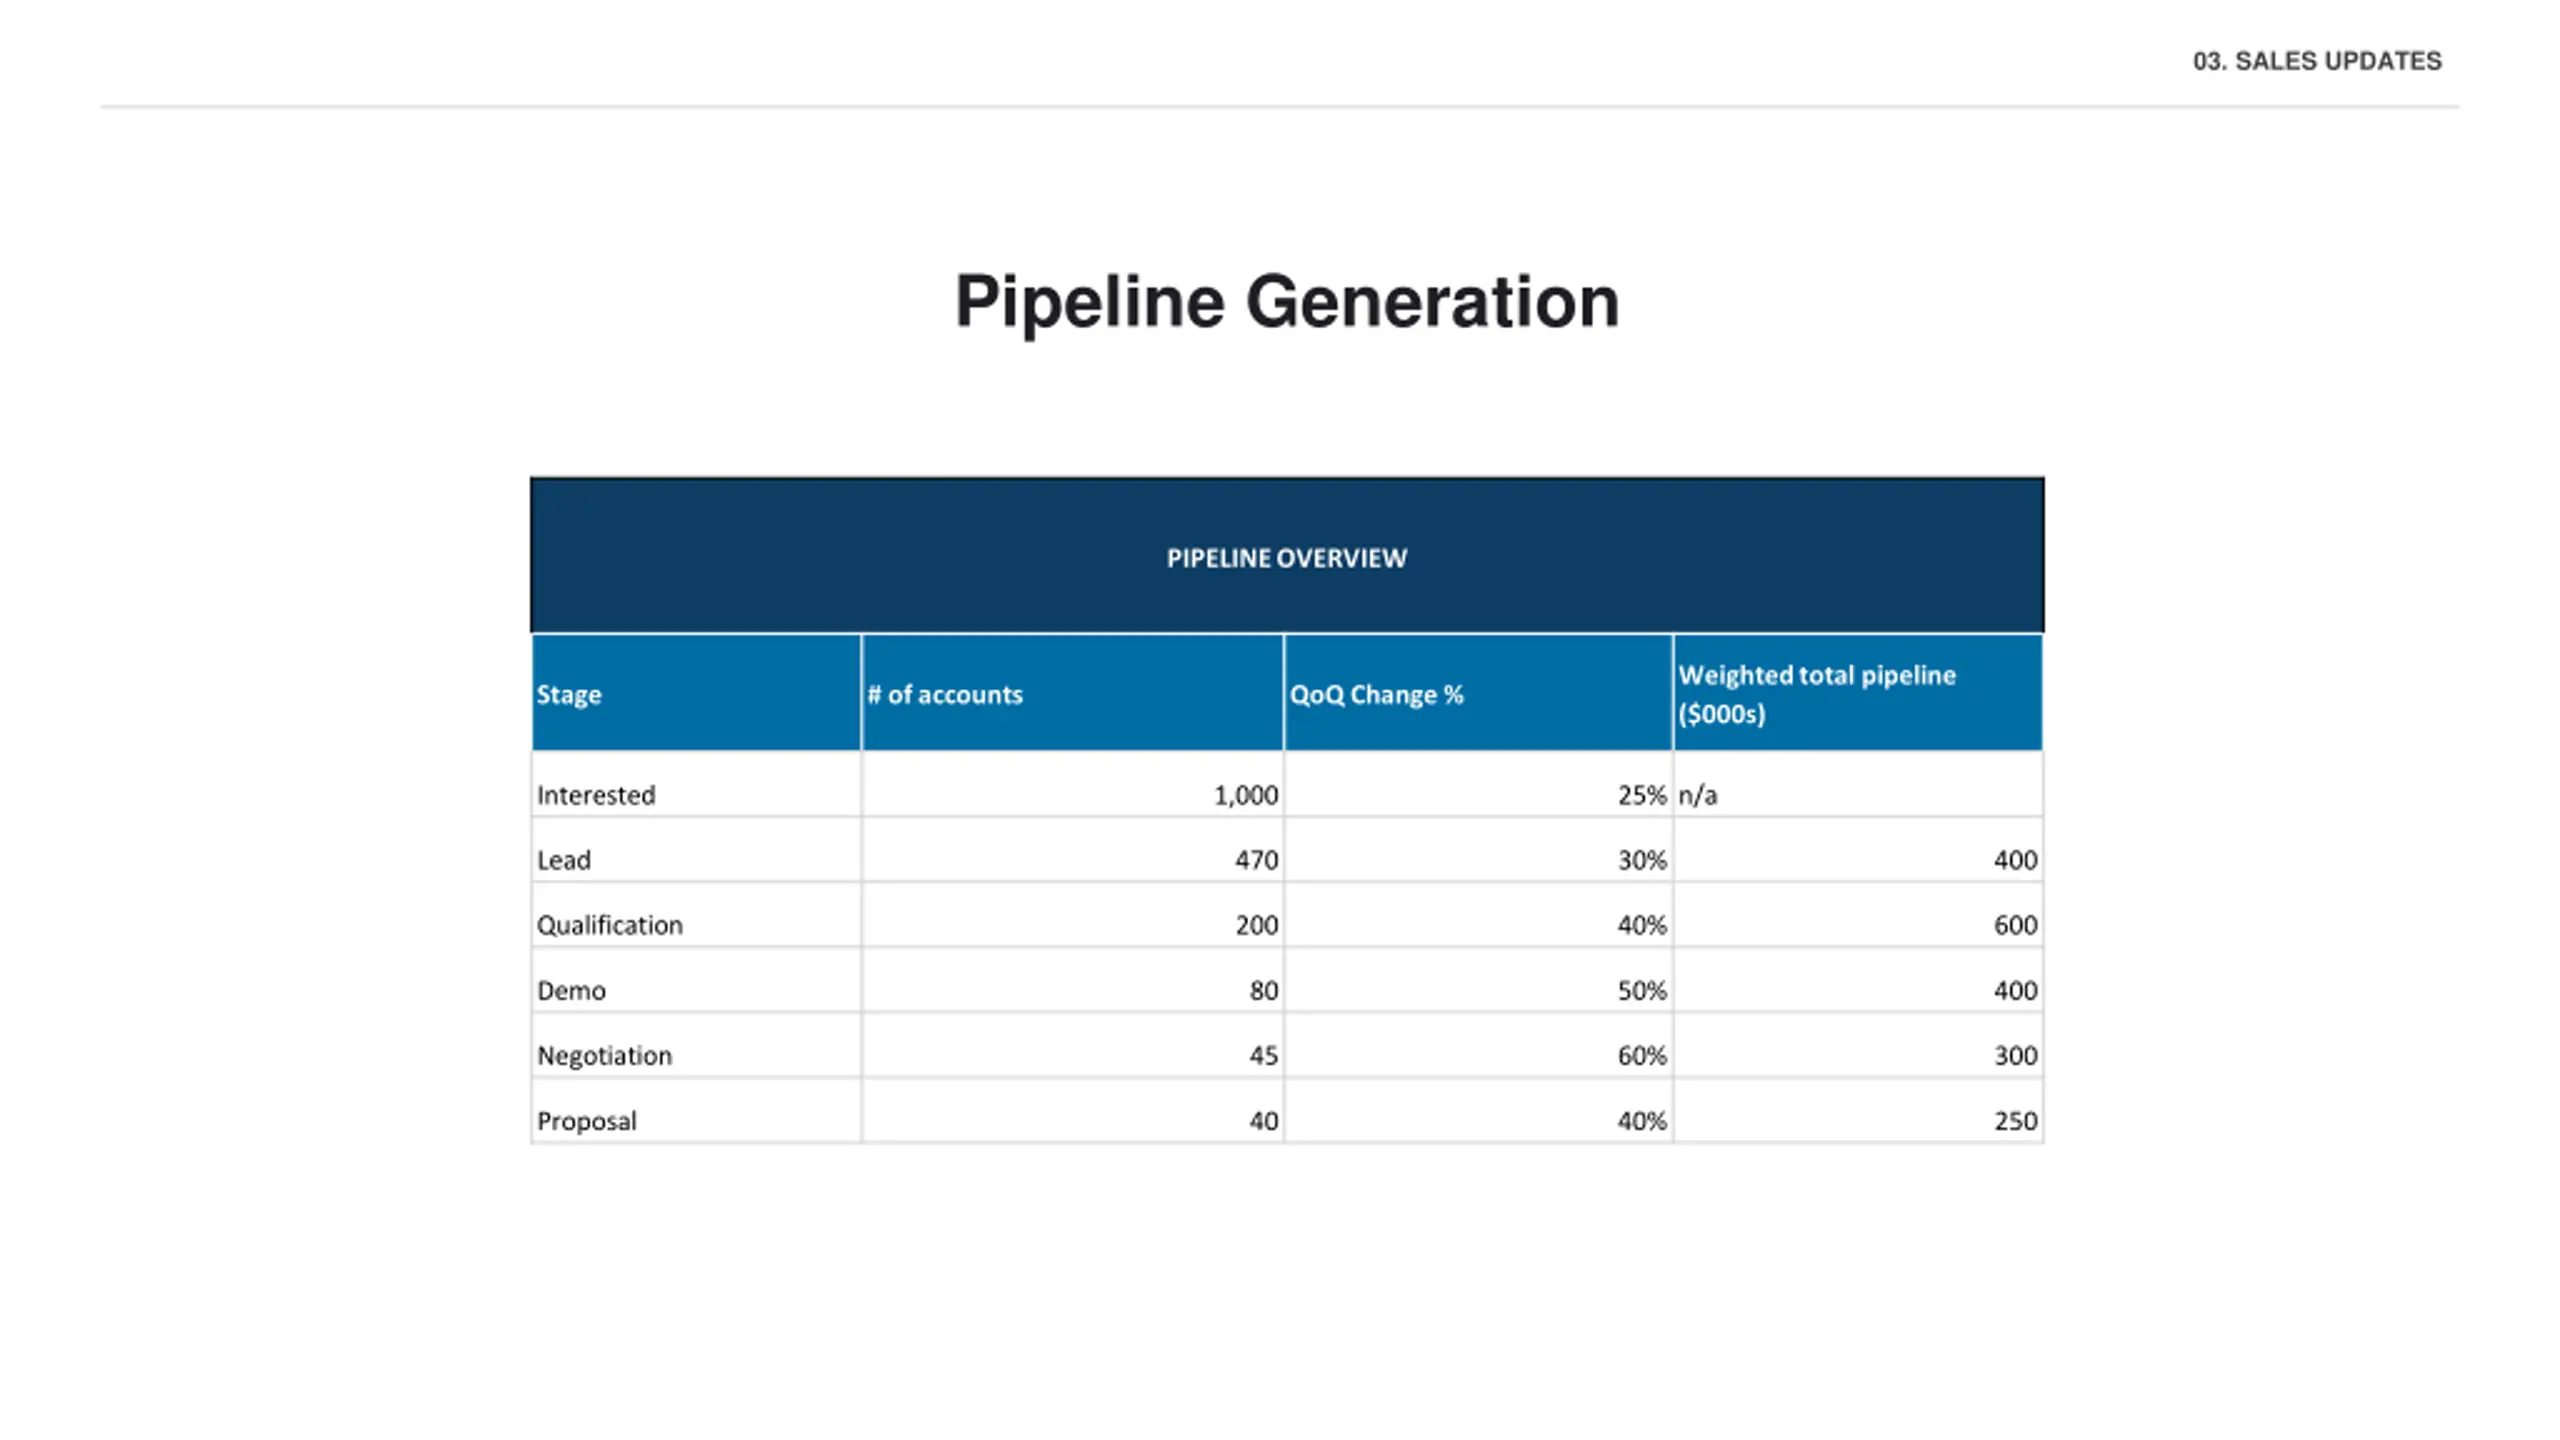Click the 03. SALES UPDATES section label
This screenshot has width=2560, height=1440.
click(2316, 61)
